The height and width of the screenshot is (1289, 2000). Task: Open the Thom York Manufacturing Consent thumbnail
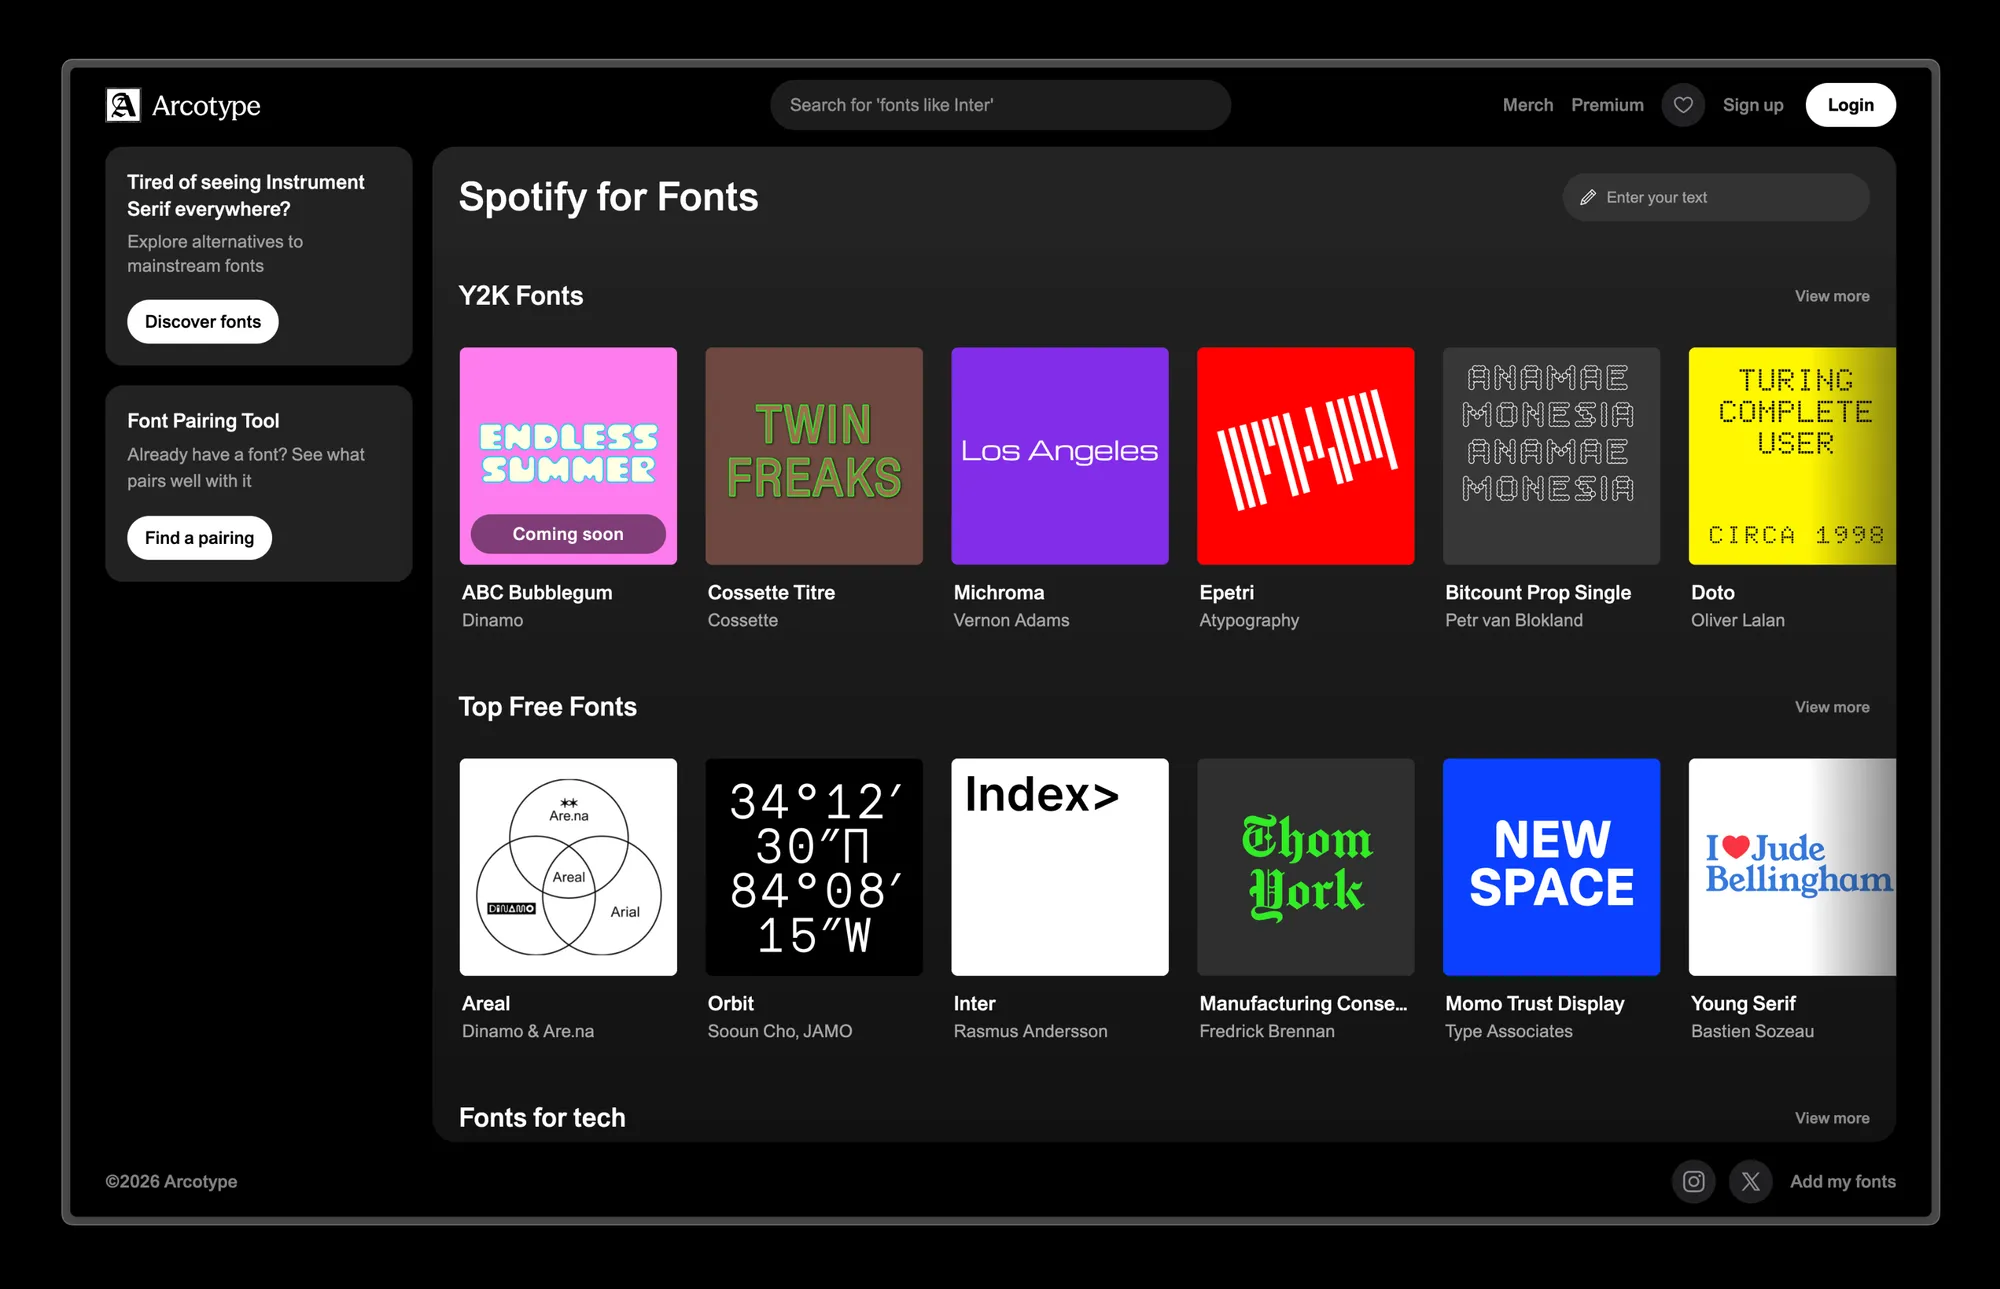pos(1306,867)
